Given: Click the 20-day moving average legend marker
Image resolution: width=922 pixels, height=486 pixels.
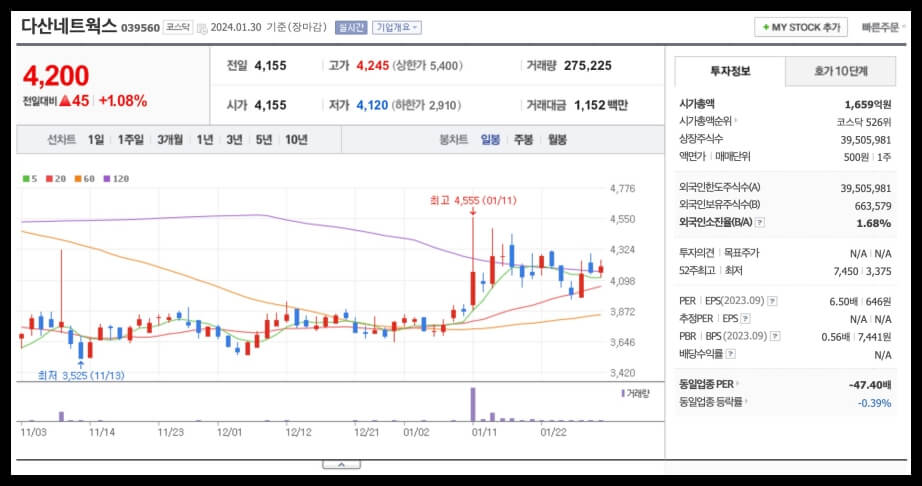Looking at the screenshot, I should pyautogui.click(x=49, y=179).
